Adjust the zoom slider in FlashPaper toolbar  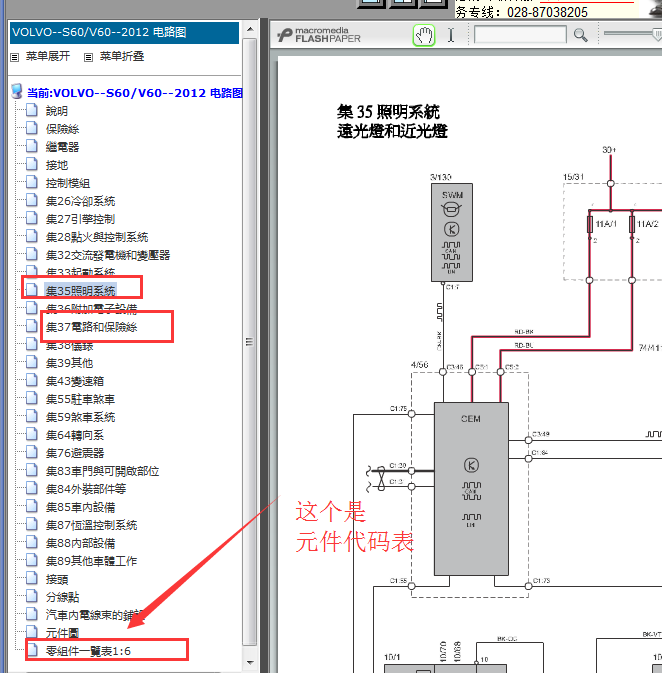coord(657,34)
